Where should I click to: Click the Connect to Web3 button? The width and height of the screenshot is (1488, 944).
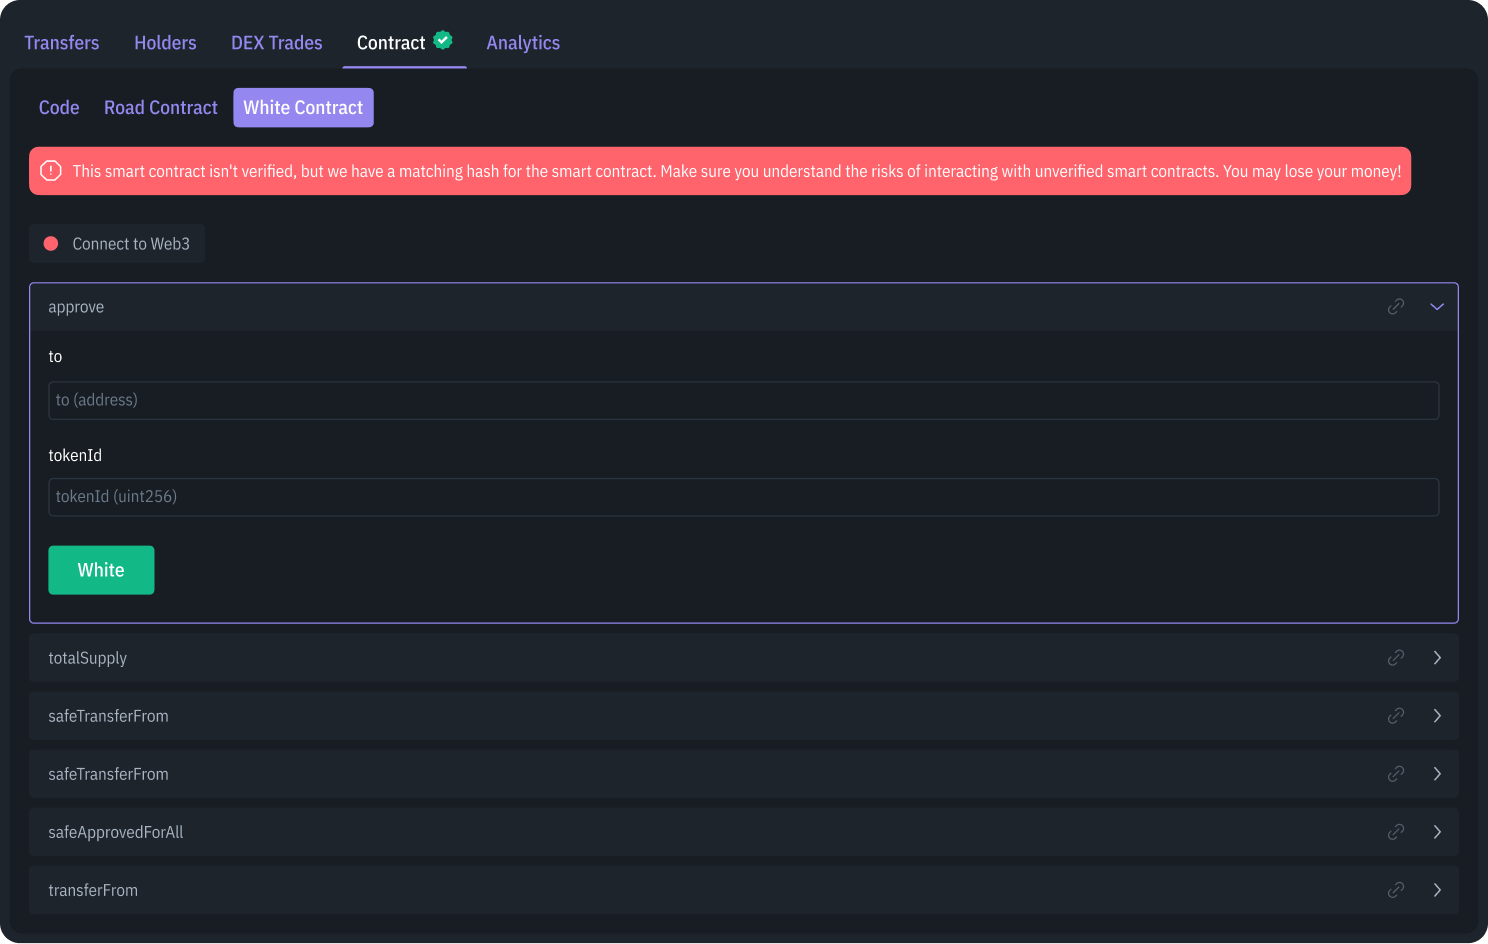118,244
